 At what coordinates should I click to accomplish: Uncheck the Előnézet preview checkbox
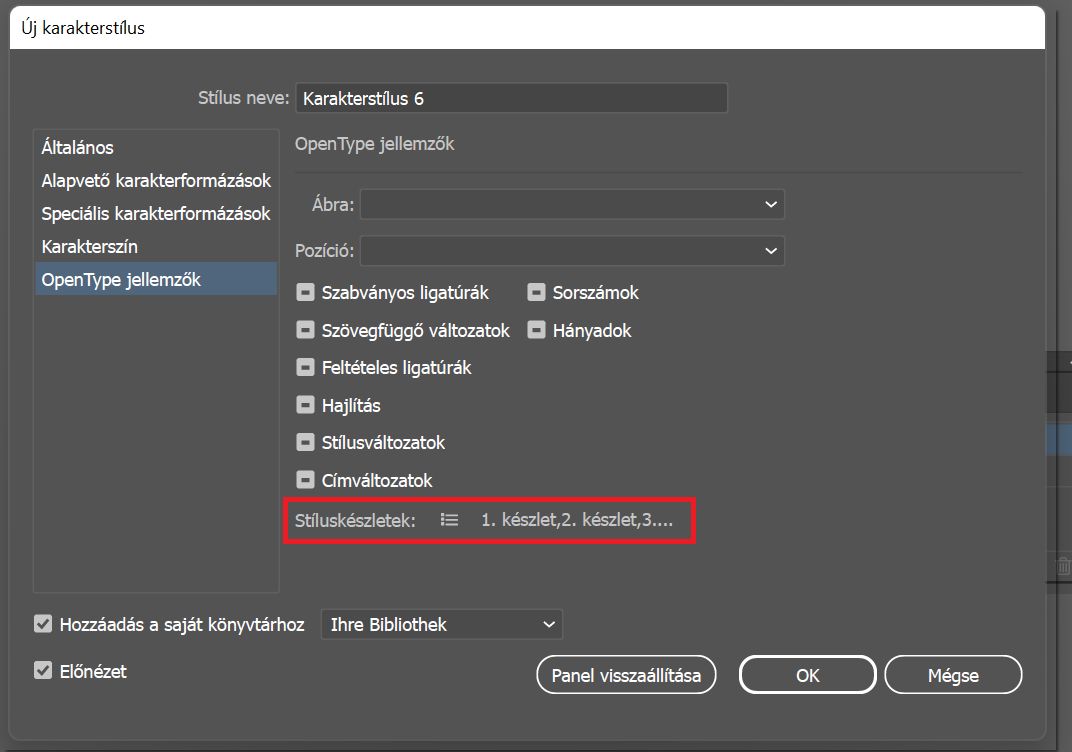(x=43, y=671)
